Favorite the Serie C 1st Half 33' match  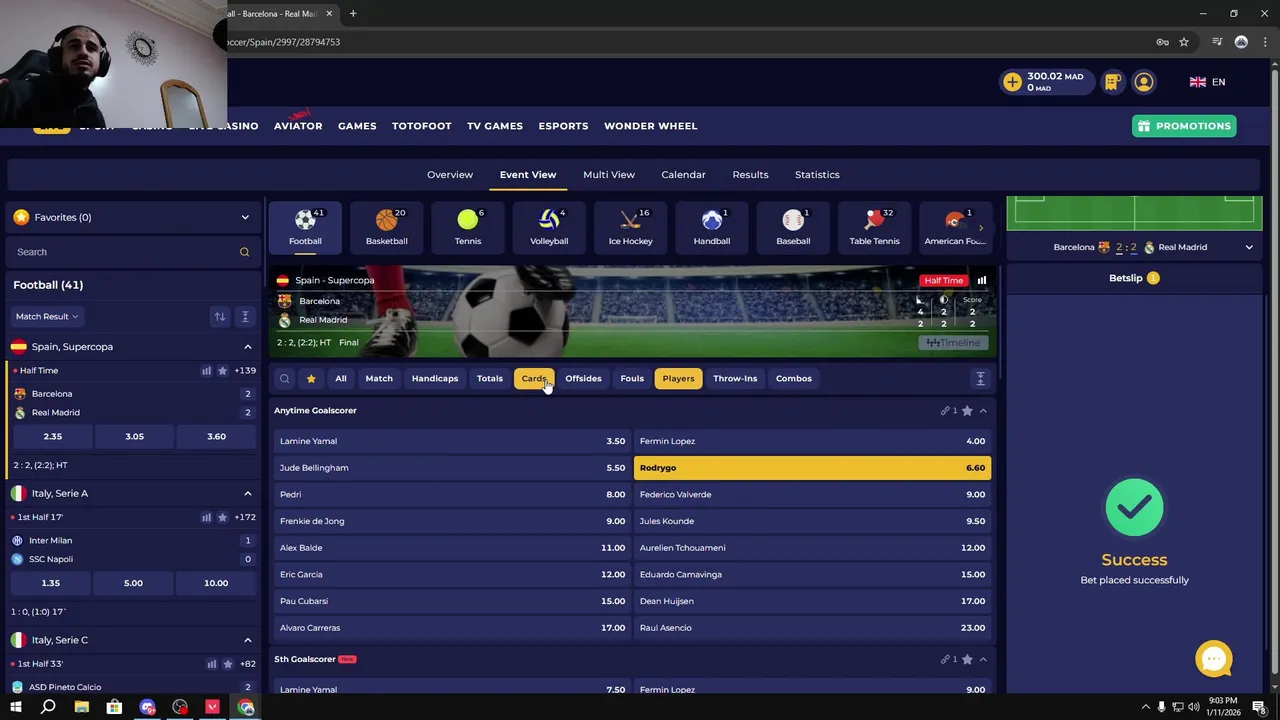(x=227, y=664)
